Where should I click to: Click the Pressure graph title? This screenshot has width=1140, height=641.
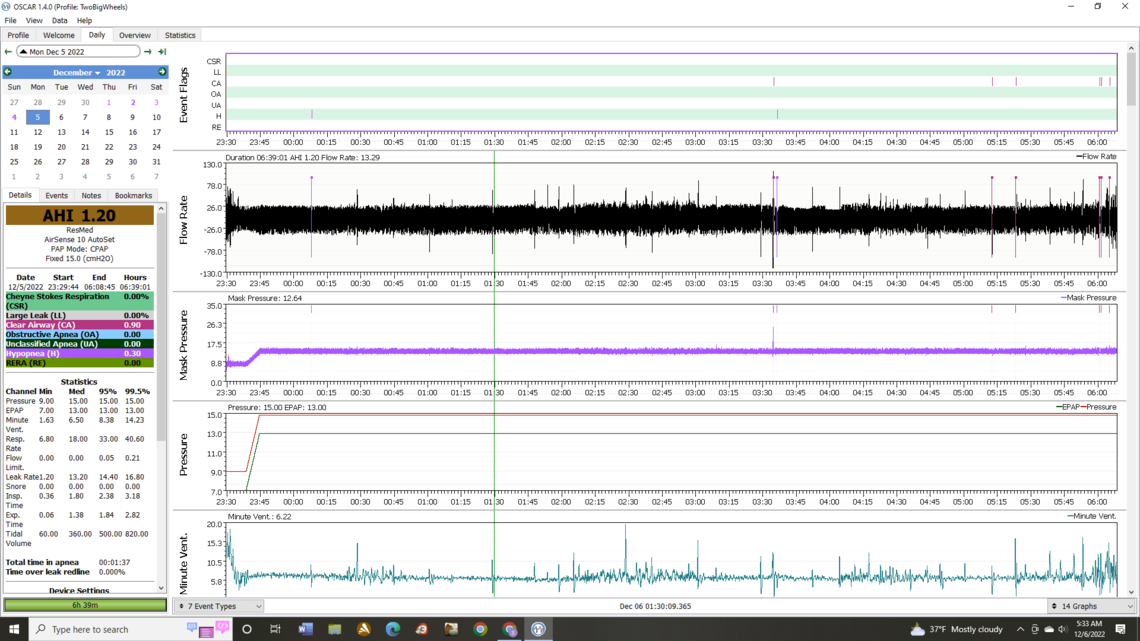(x=183, y=455)
